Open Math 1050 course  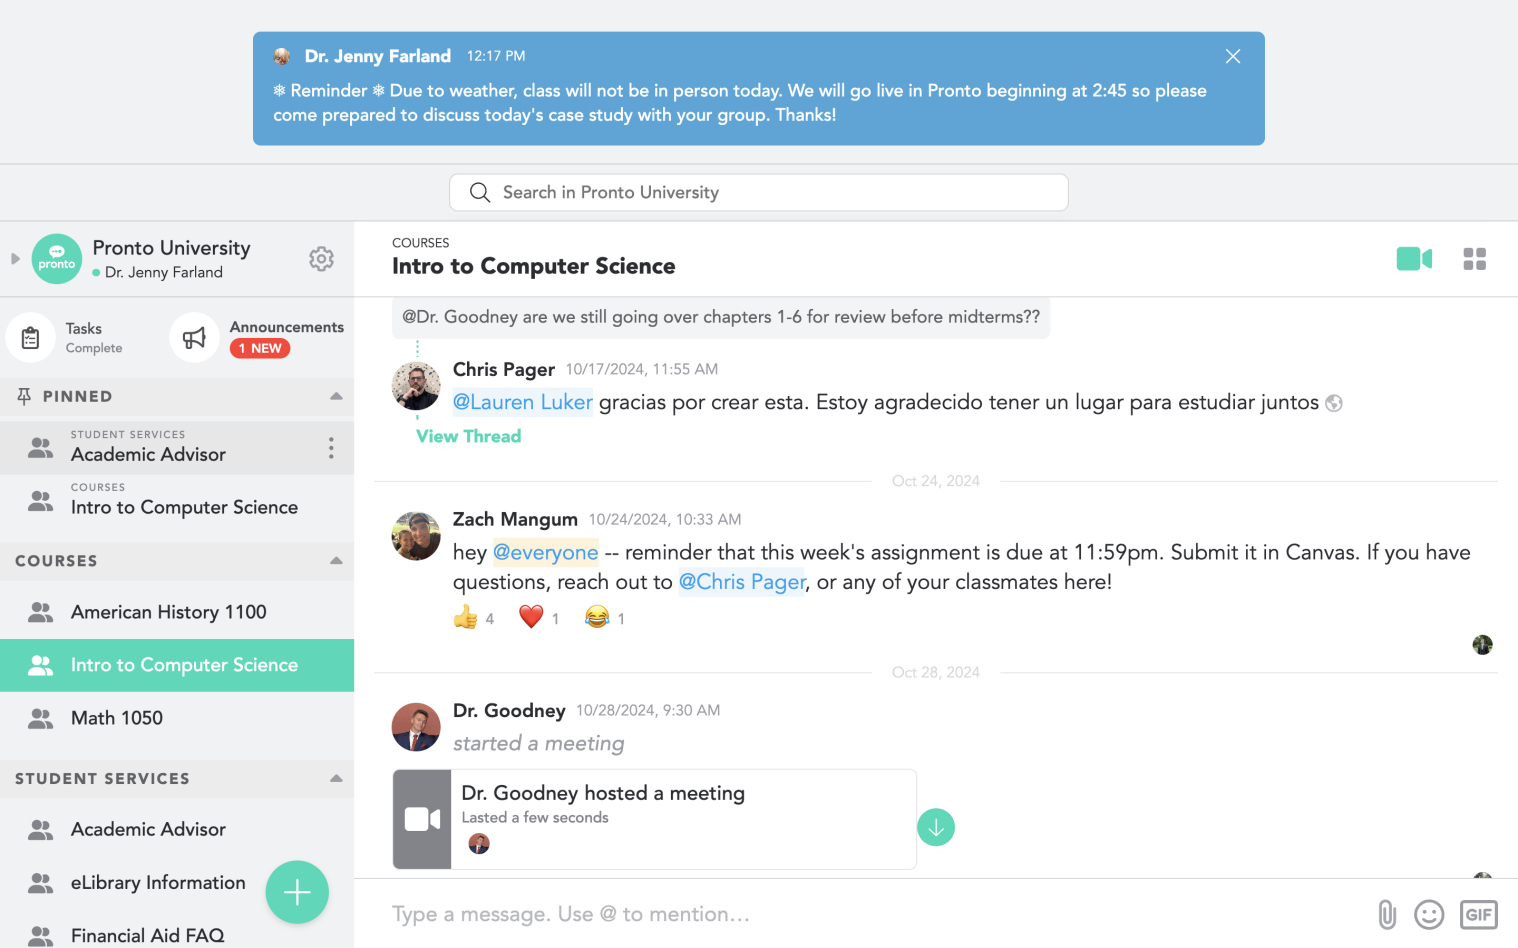177,718
